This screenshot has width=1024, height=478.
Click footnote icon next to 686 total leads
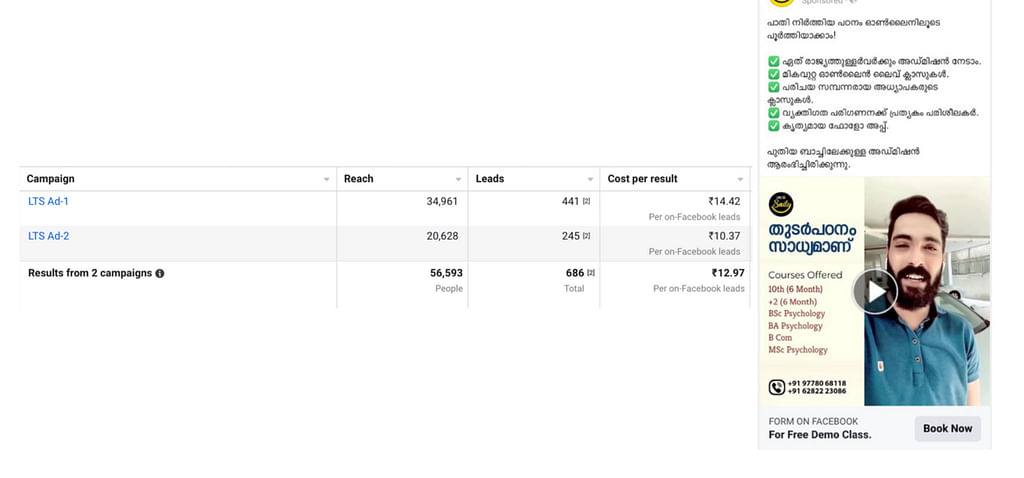pyautogui.click(x=591, y=273)
